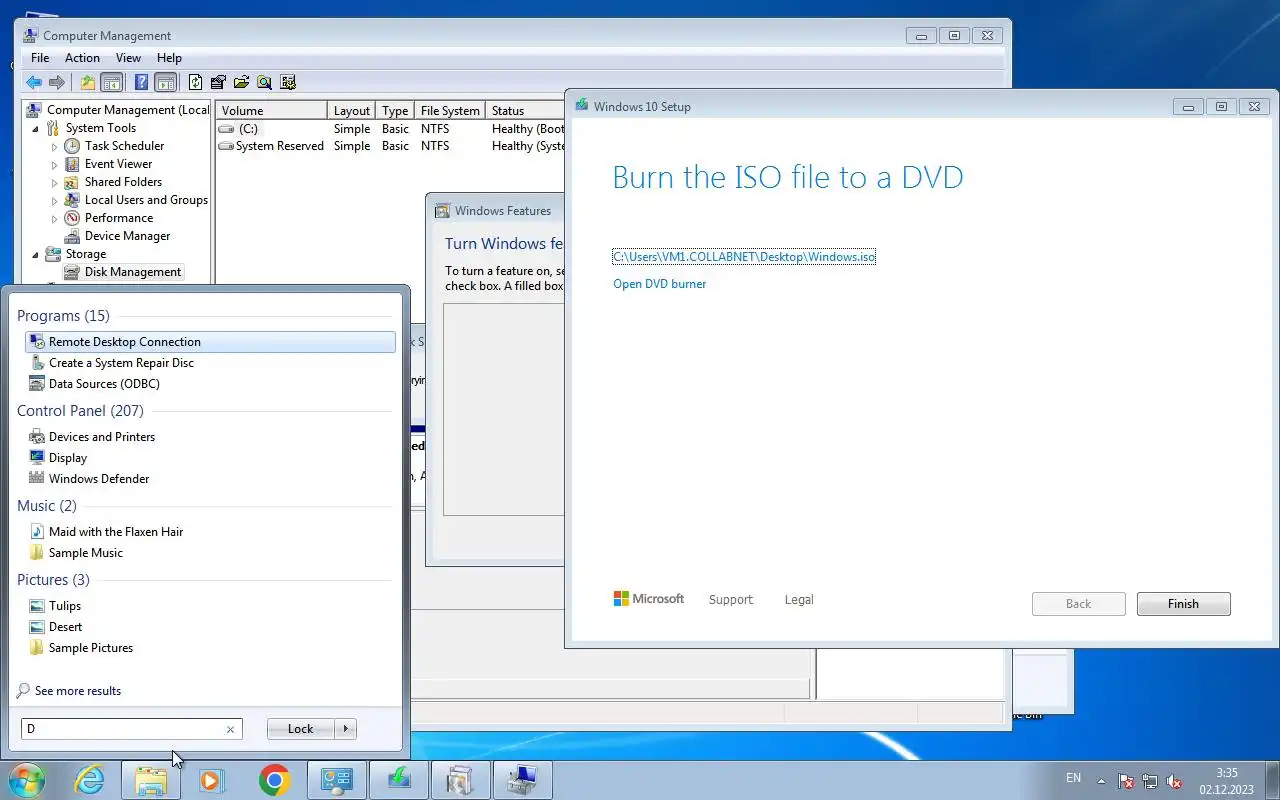Expand the Shared Folders tree node
The width and height of the screenshot is (1280, 800).
(55, 183)
